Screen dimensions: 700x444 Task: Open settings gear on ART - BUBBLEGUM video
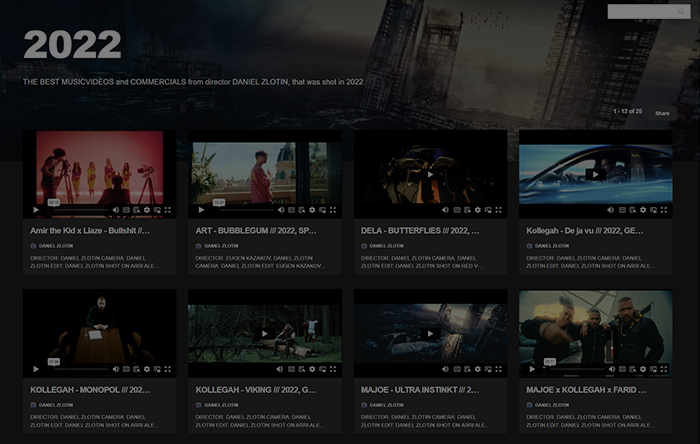coord(312,210)
